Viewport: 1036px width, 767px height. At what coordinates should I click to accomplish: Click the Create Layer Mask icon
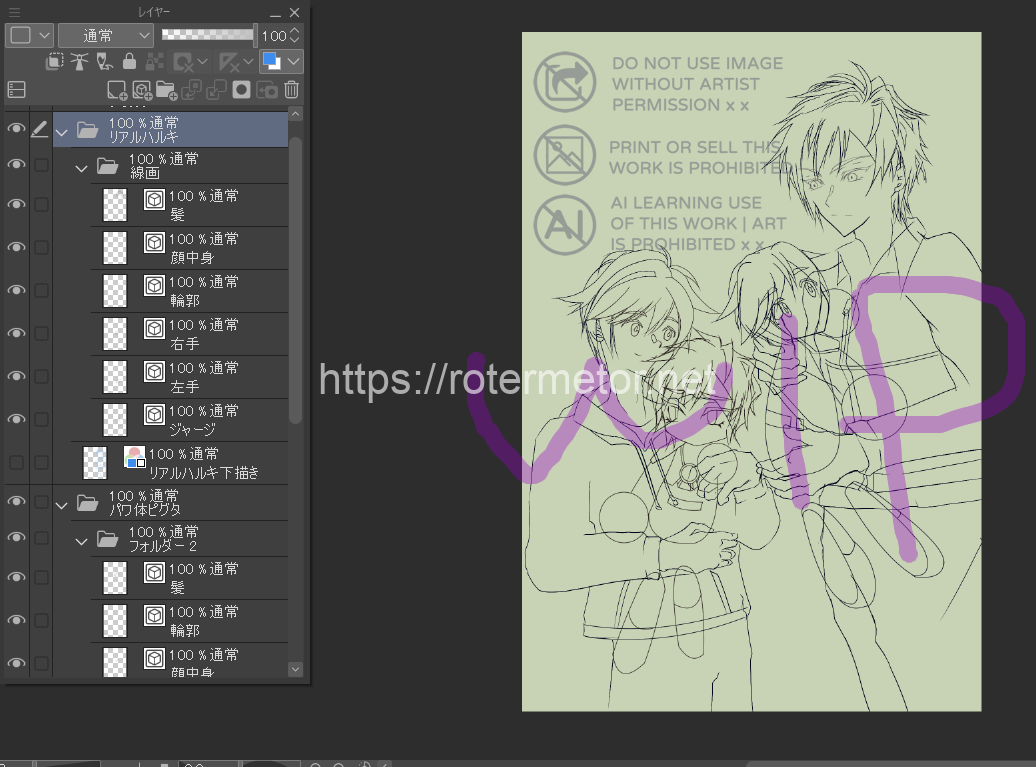click(x=241, y=90)
